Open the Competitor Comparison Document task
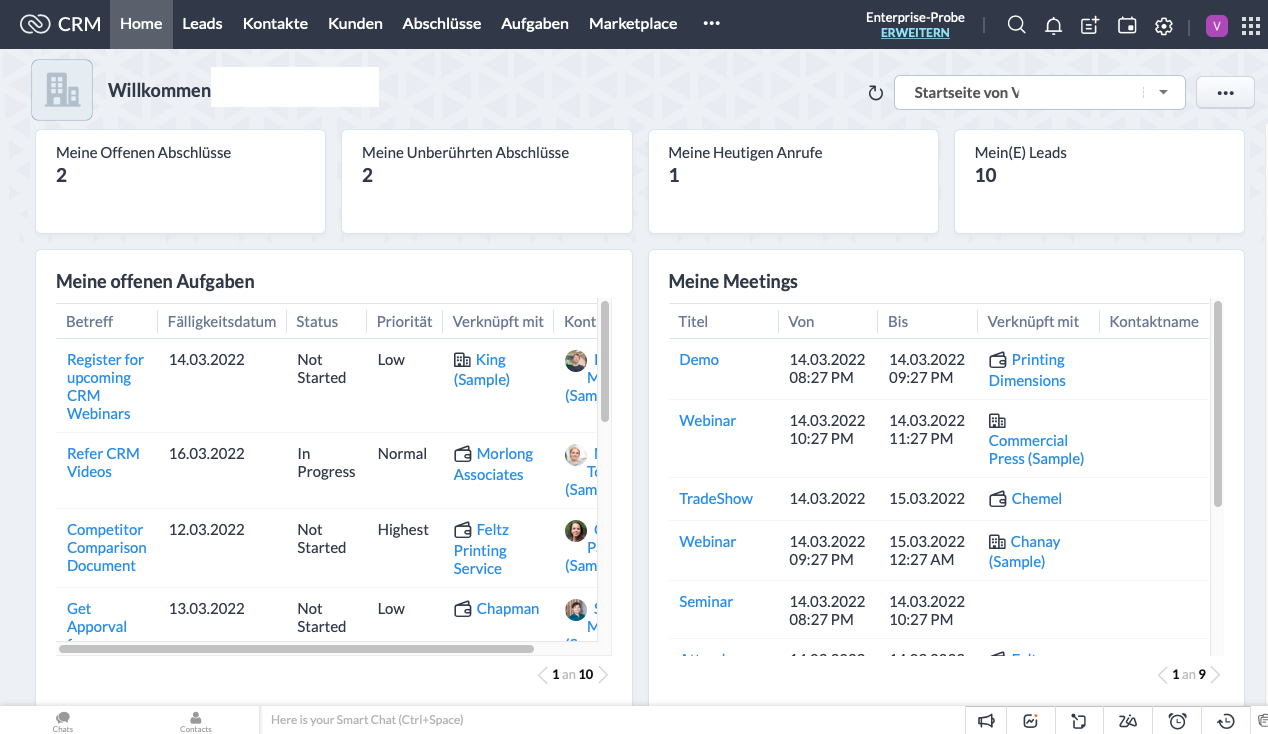 106,547
